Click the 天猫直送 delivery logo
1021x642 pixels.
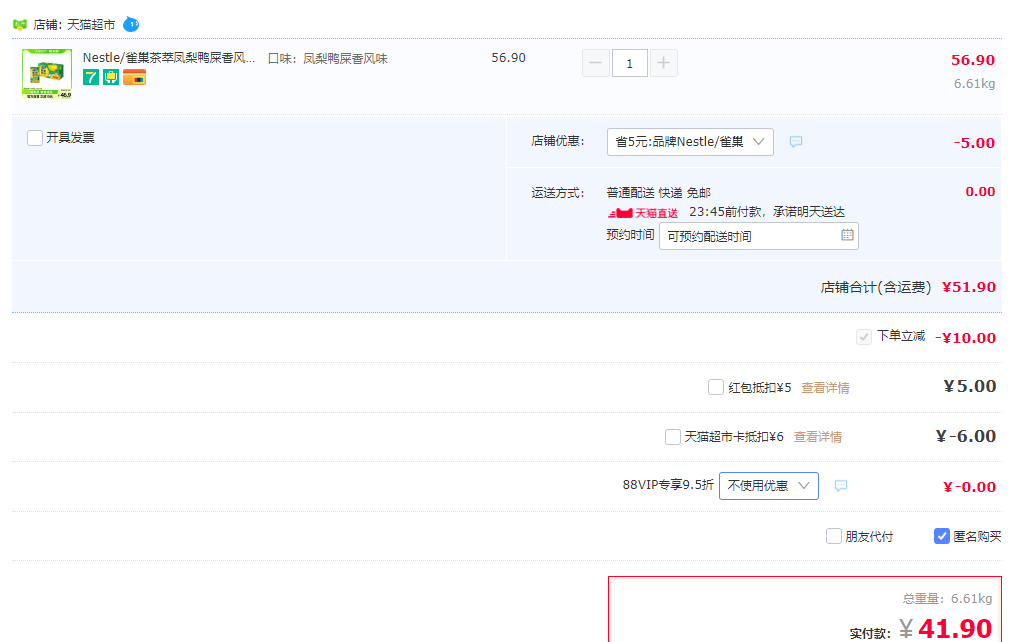[x=643, y=213]
